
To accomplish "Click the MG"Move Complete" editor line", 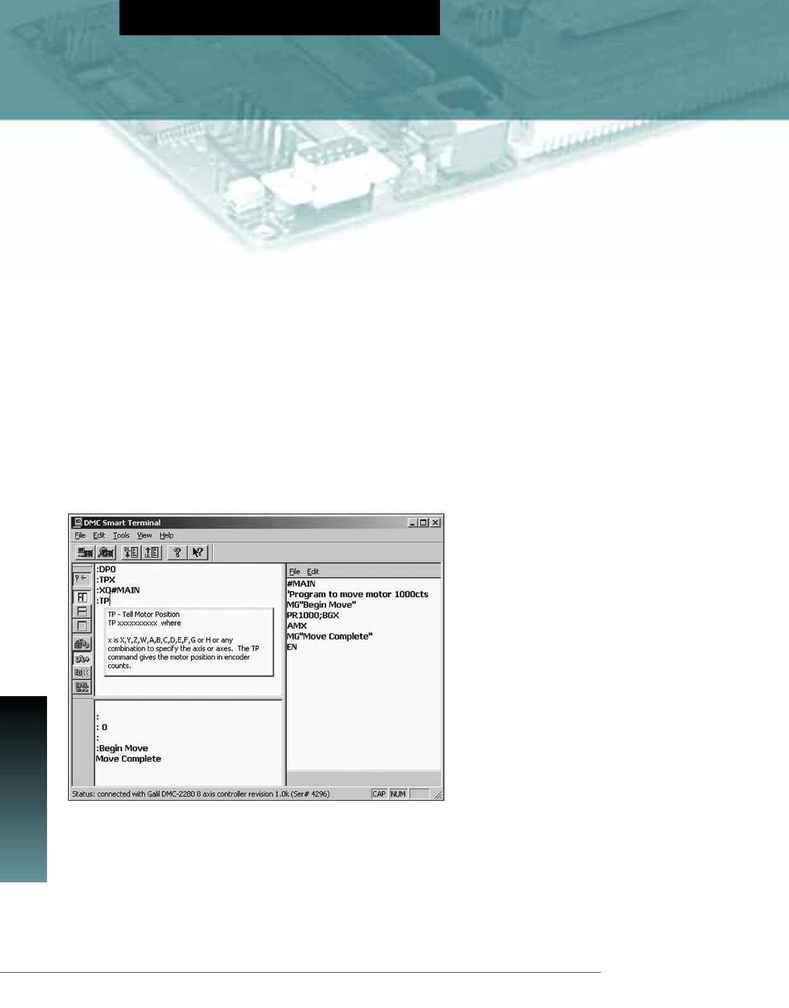I will coord(330,636).
